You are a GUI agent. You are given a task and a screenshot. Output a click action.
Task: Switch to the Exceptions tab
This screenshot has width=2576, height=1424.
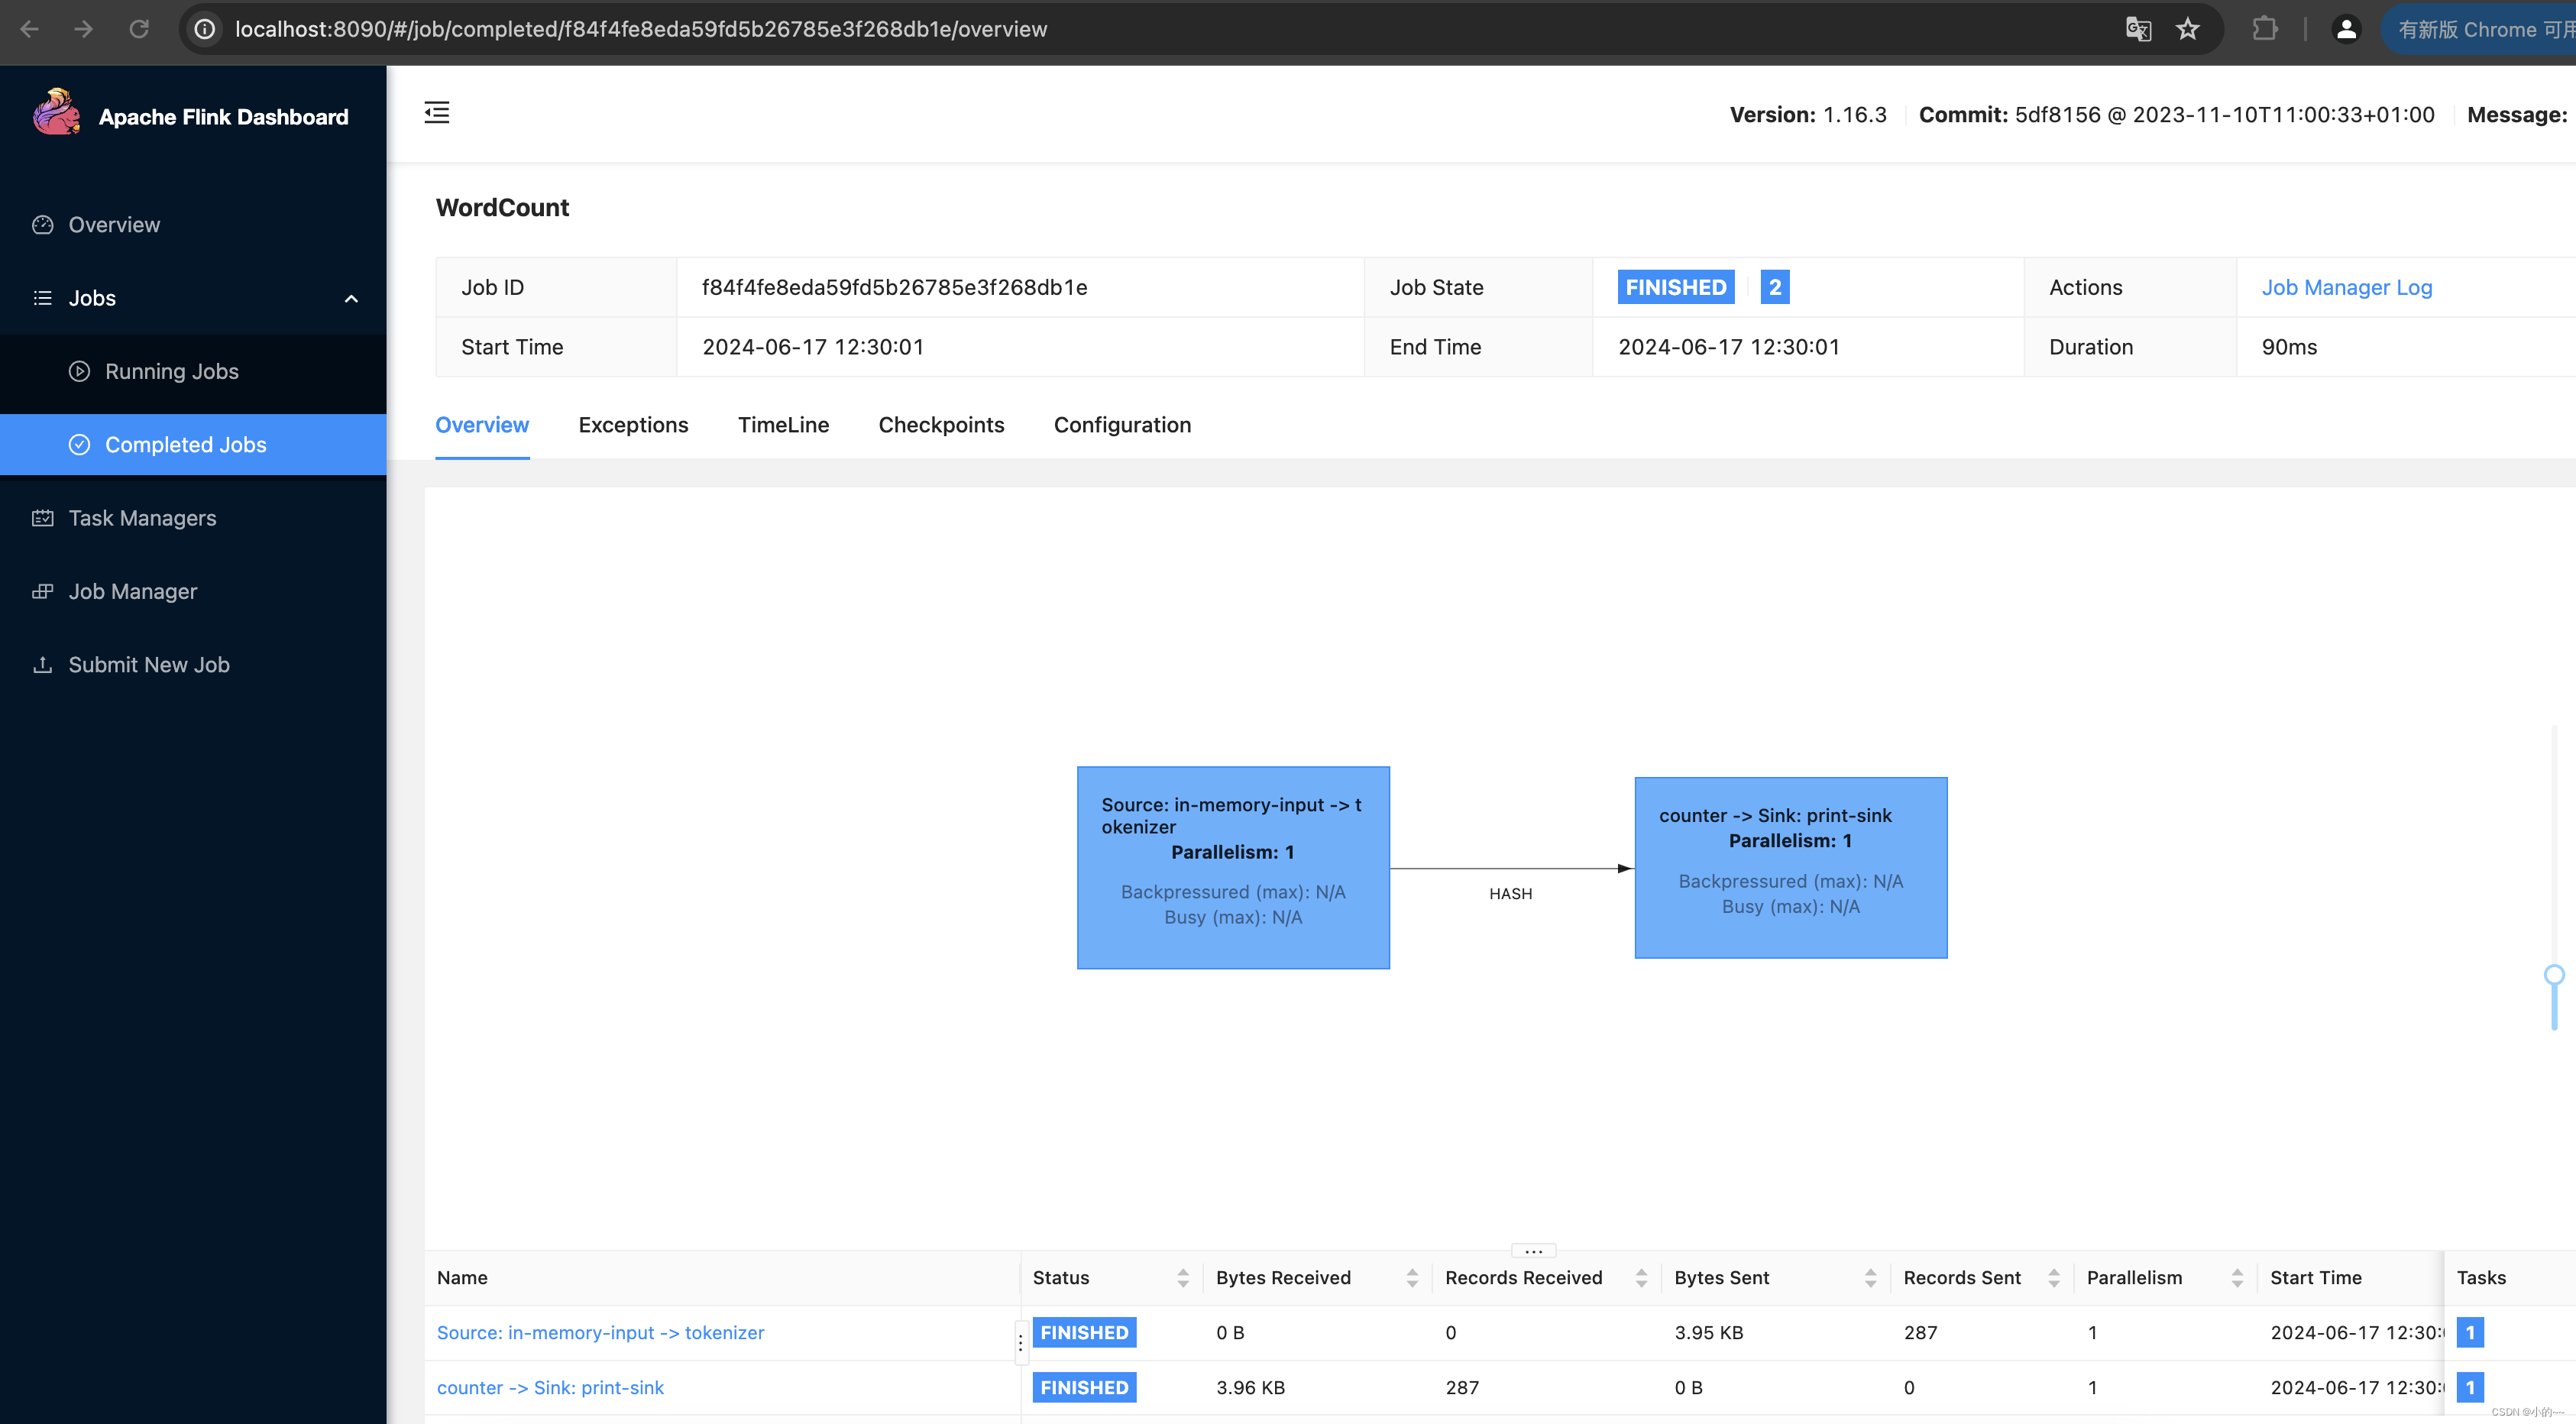click(633, 425)
